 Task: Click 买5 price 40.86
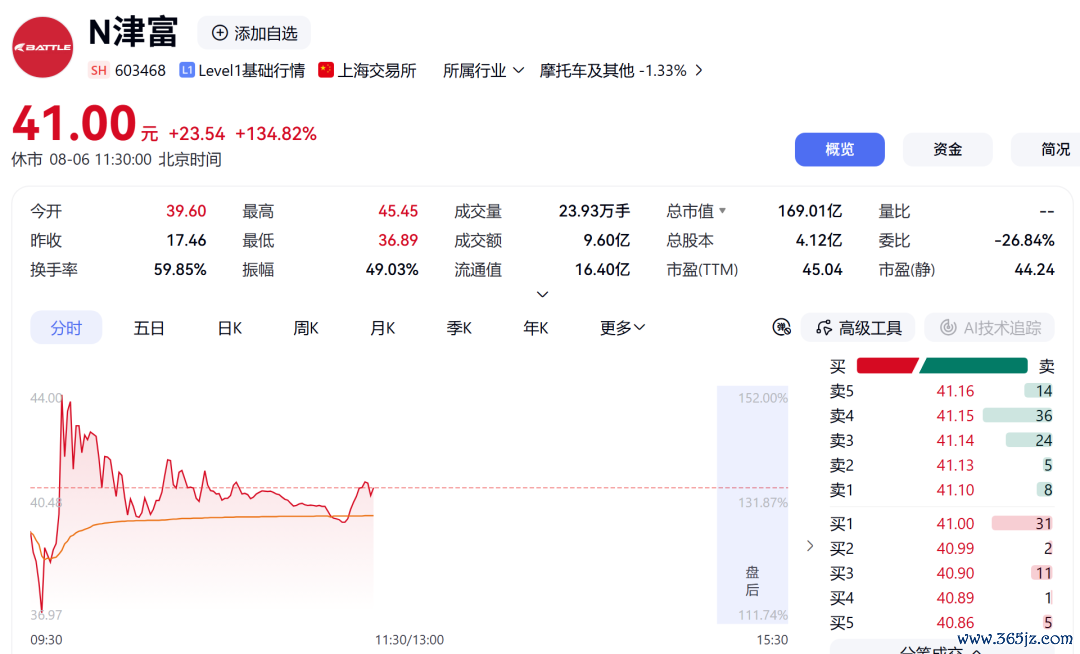point(955,623)
